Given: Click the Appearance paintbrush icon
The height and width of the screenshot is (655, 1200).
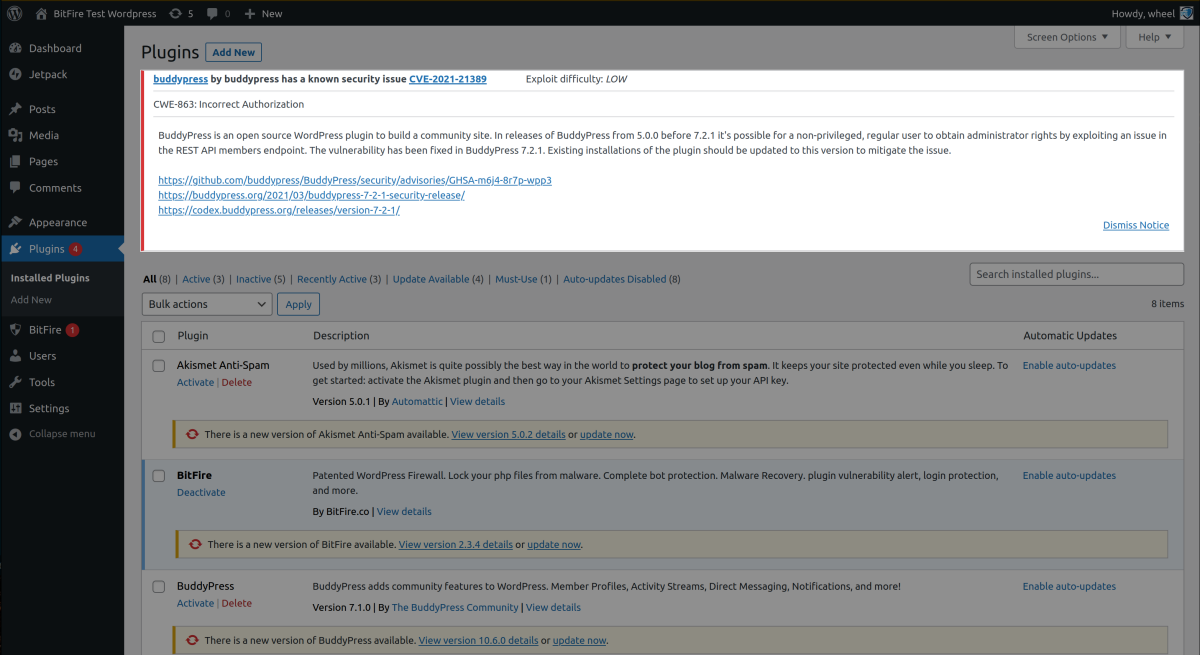Looking at the screenshot, I should [x=15, y=222].
